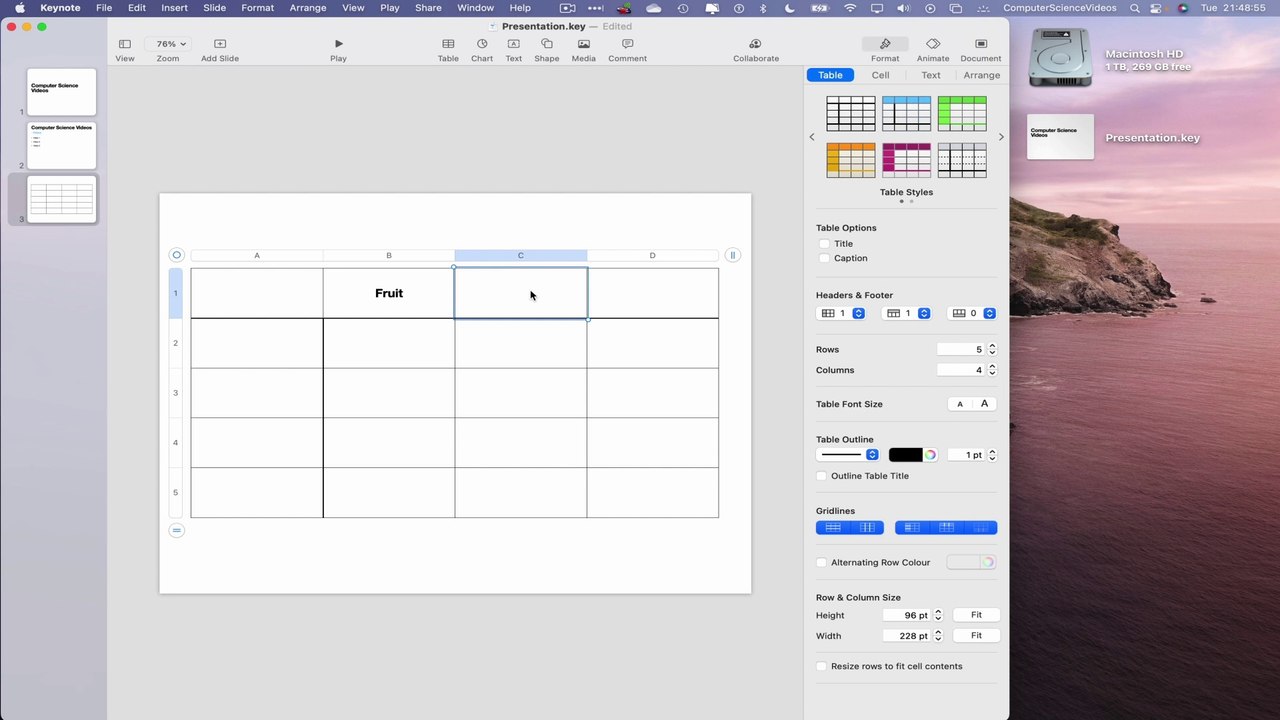
Task: Open the Insert menu
Action: tap(174, 8)
